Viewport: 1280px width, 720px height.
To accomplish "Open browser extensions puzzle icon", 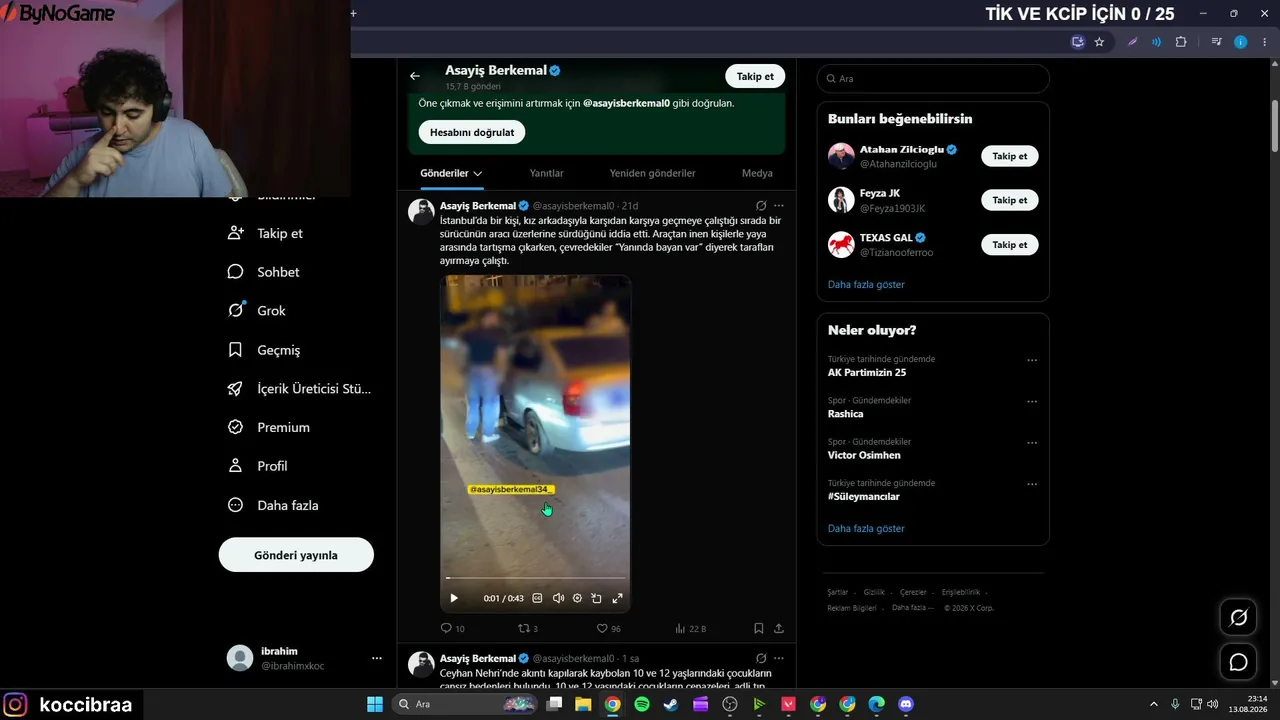I will [x=1181, y=42].
